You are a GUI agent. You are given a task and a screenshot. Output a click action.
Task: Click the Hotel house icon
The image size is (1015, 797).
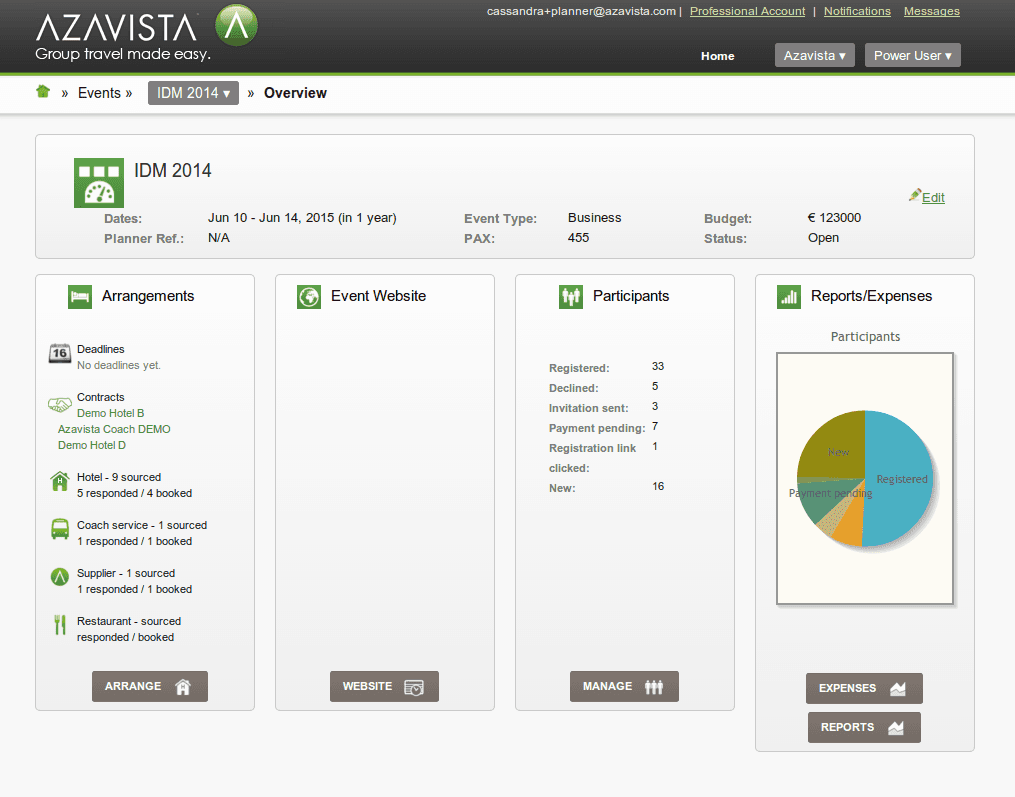click(60, 481)
